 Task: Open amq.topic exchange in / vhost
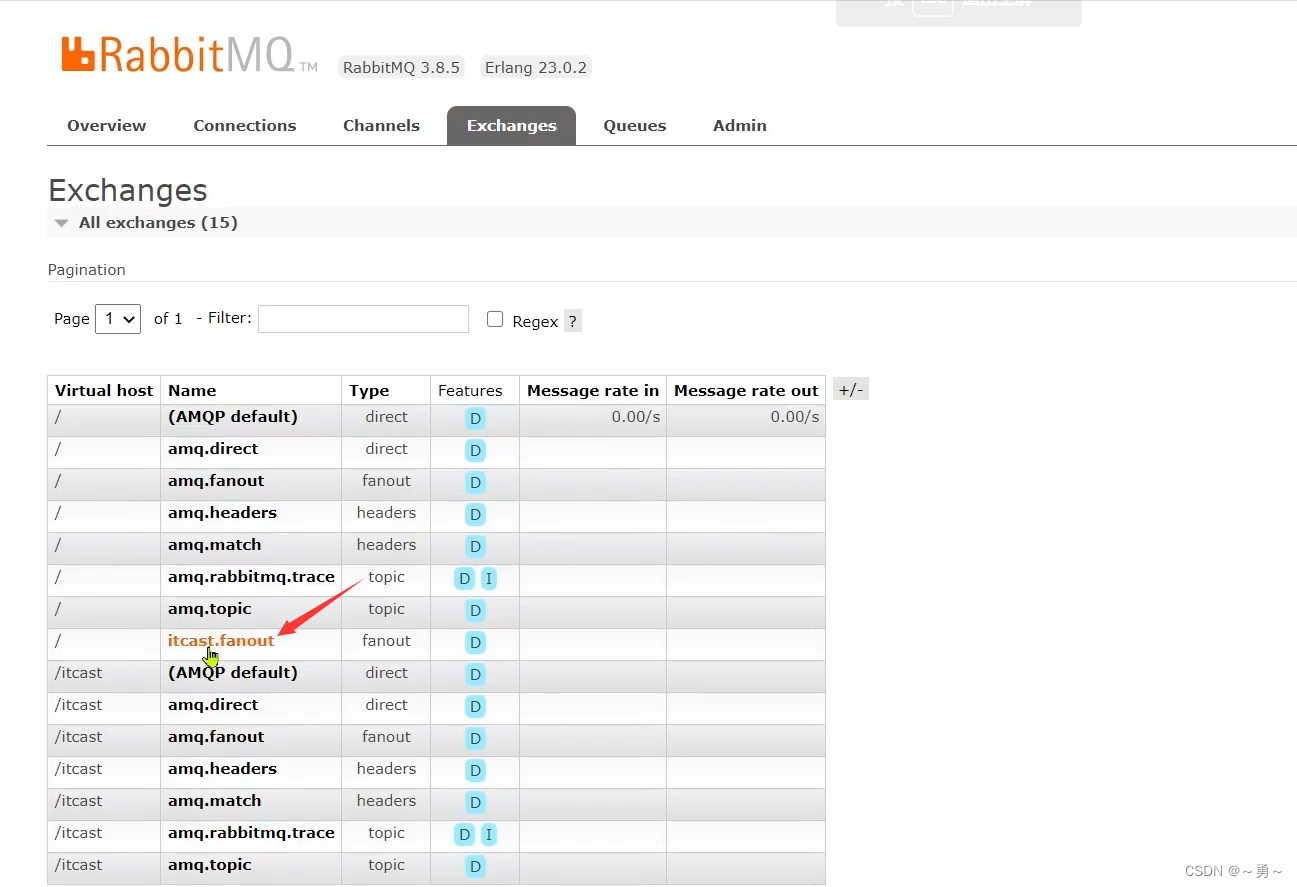[x=209, y=608]
